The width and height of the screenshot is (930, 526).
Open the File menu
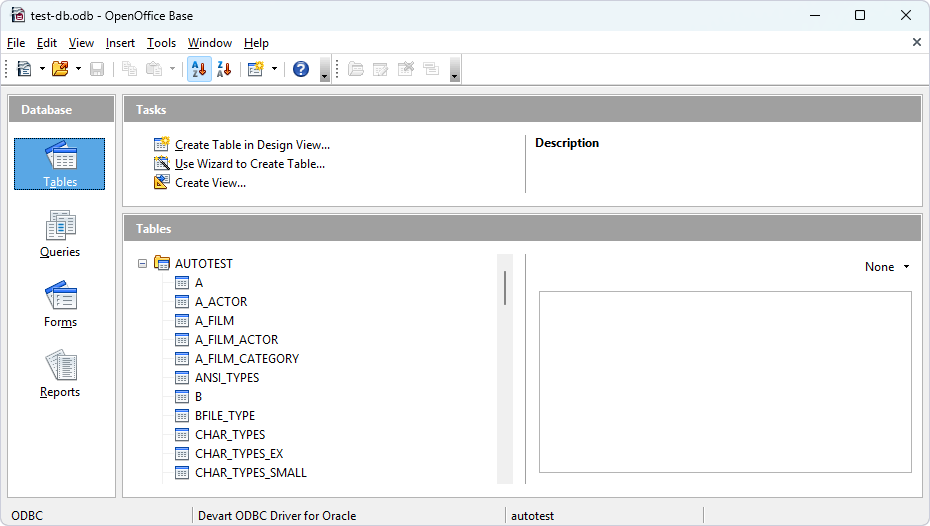[16, 43]
